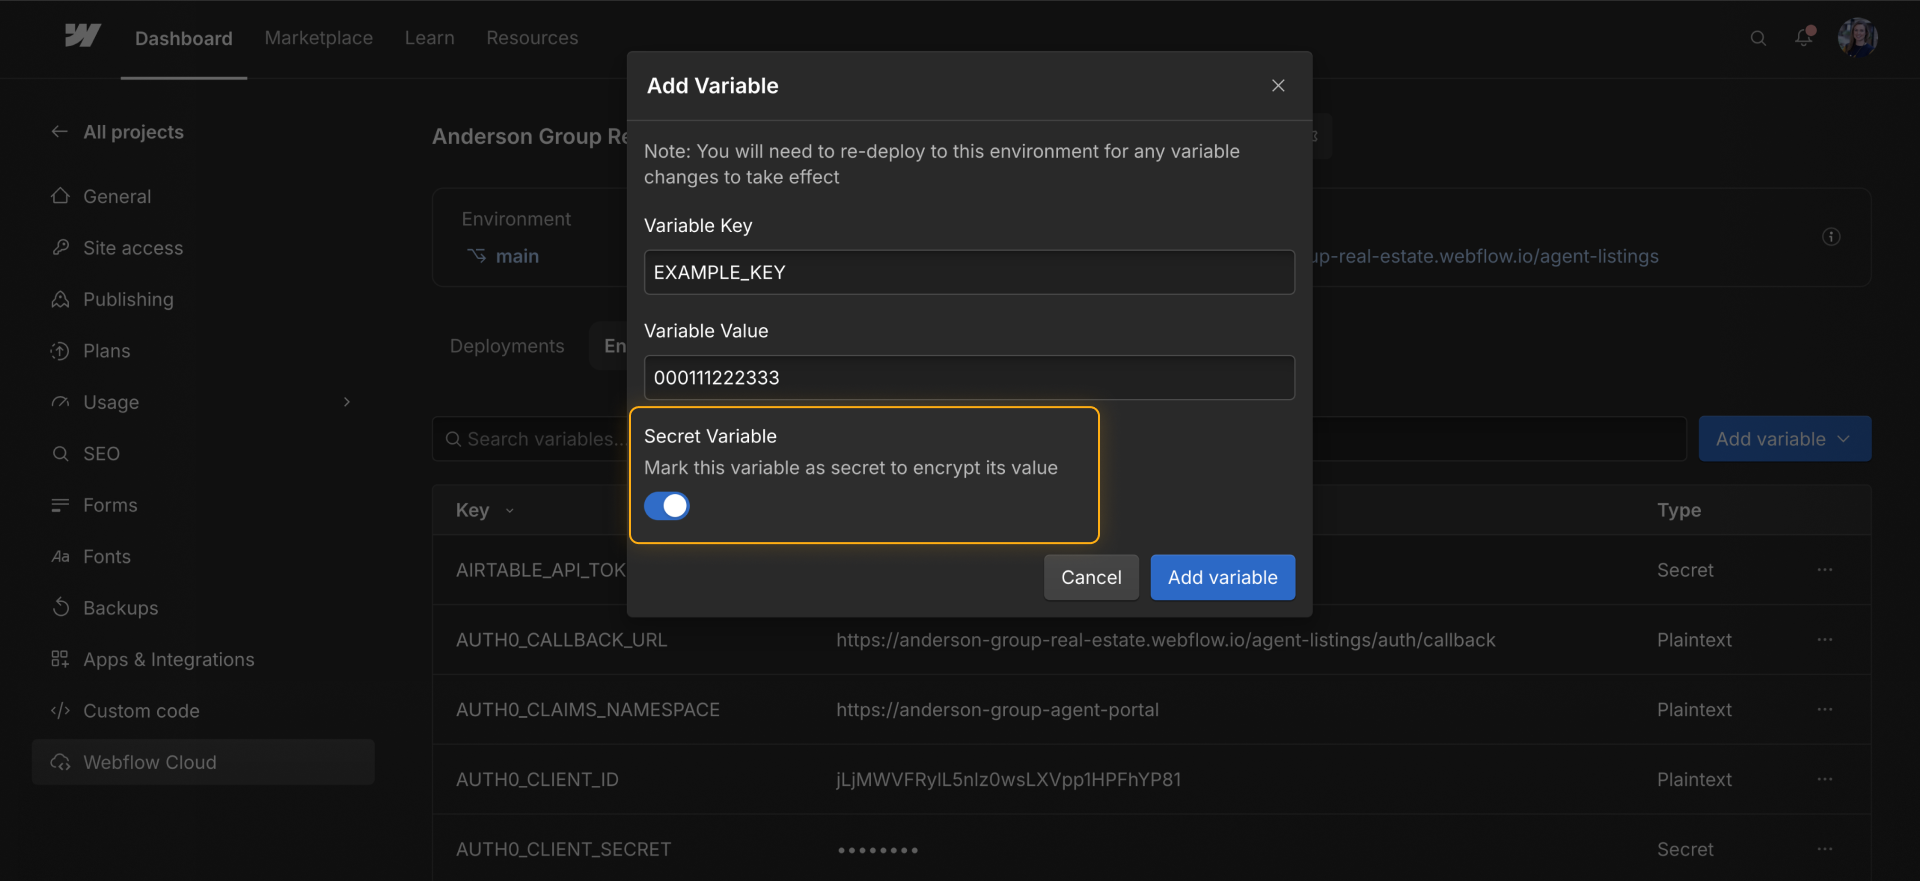This screenshot has width=1920, height=881.
Task: Confirm with blue Add variable button
Action: (x=1223, y=577)
